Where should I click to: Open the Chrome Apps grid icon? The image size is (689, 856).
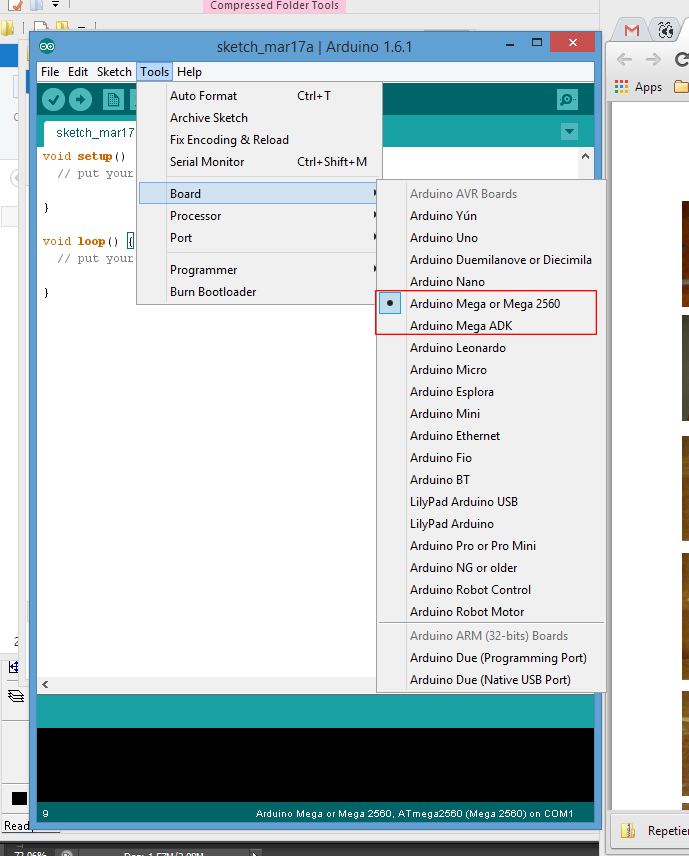(x=622, y=87)
